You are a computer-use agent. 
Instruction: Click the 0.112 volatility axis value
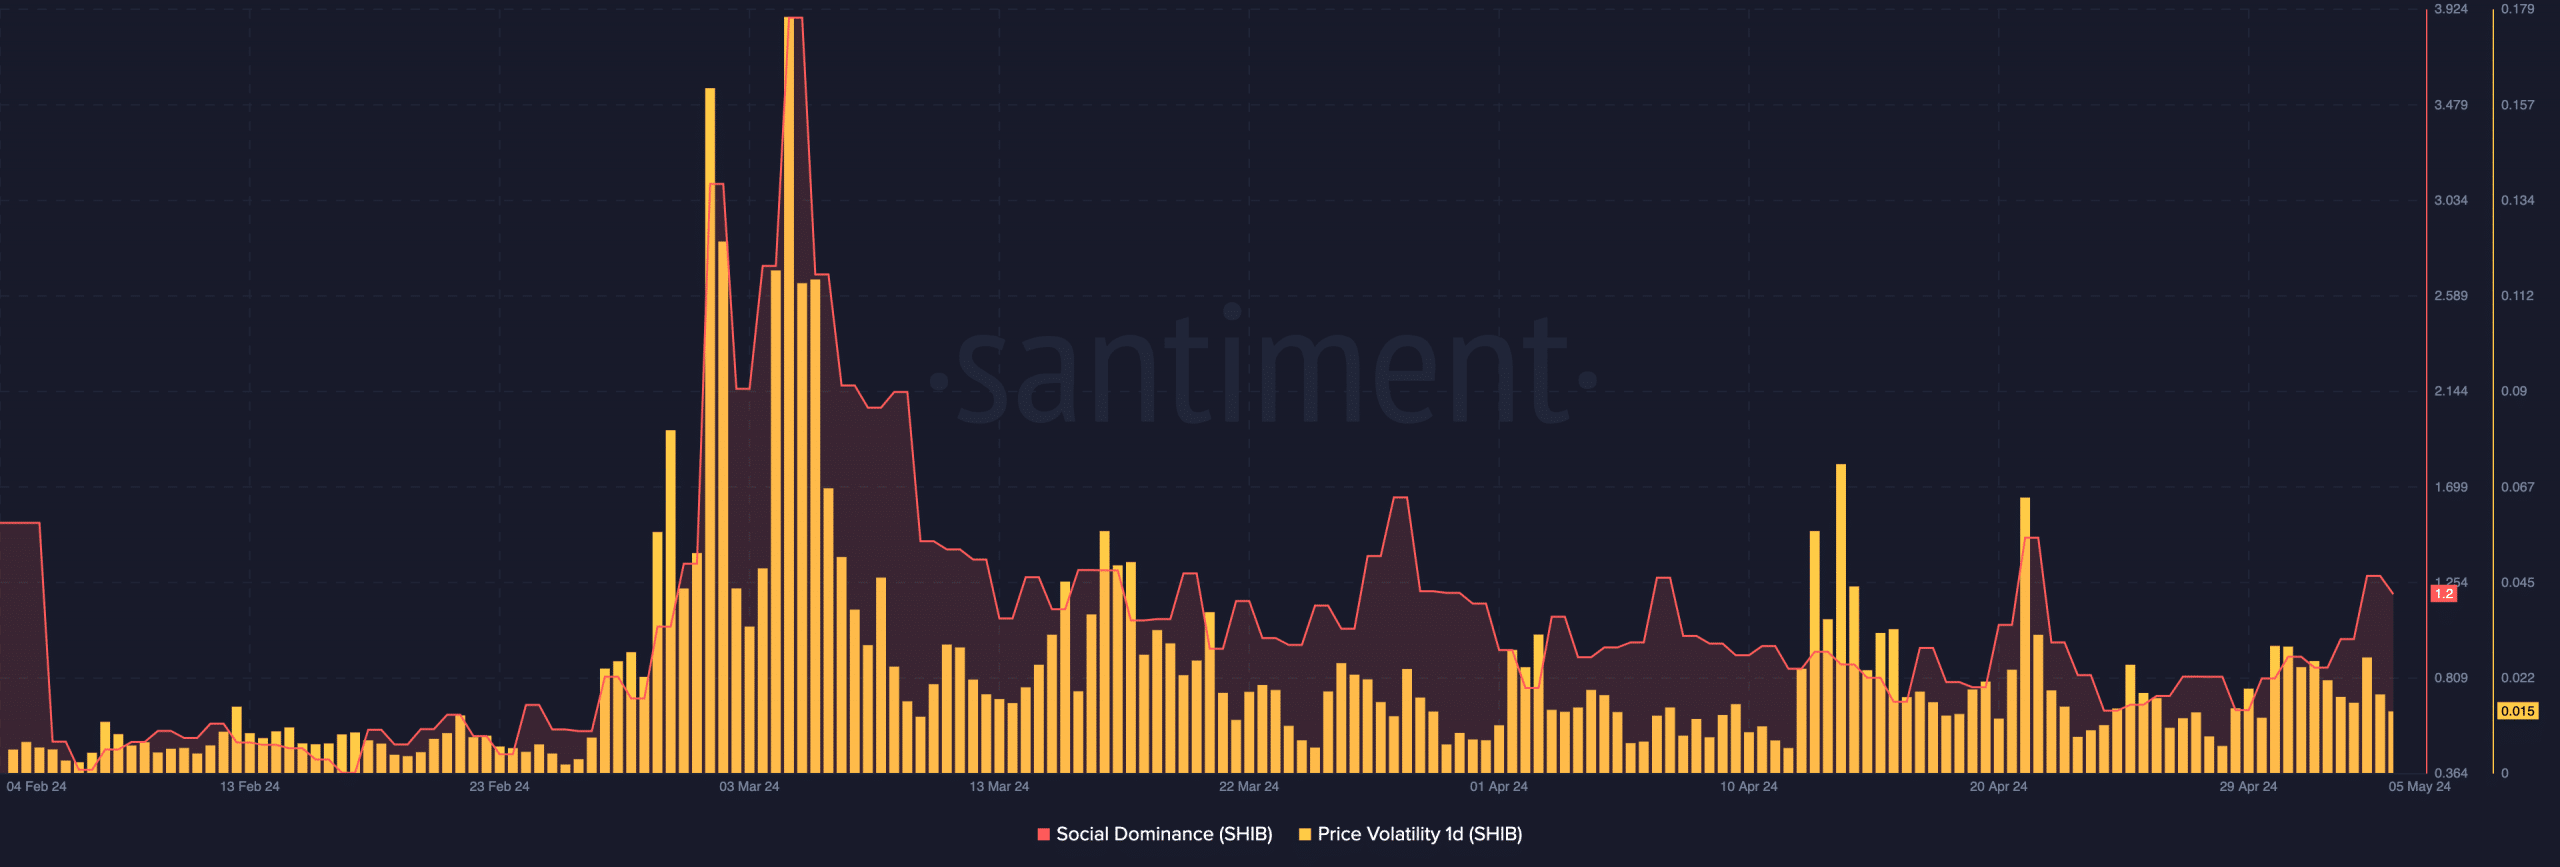(2518, 296)
